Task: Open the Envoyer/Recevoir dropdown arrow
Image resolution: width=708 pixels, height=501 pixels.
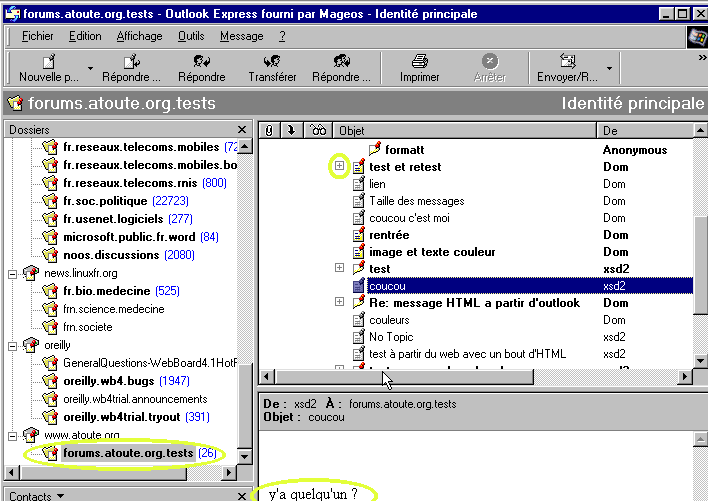Action: pyautogui.click(x=609, y=68)
